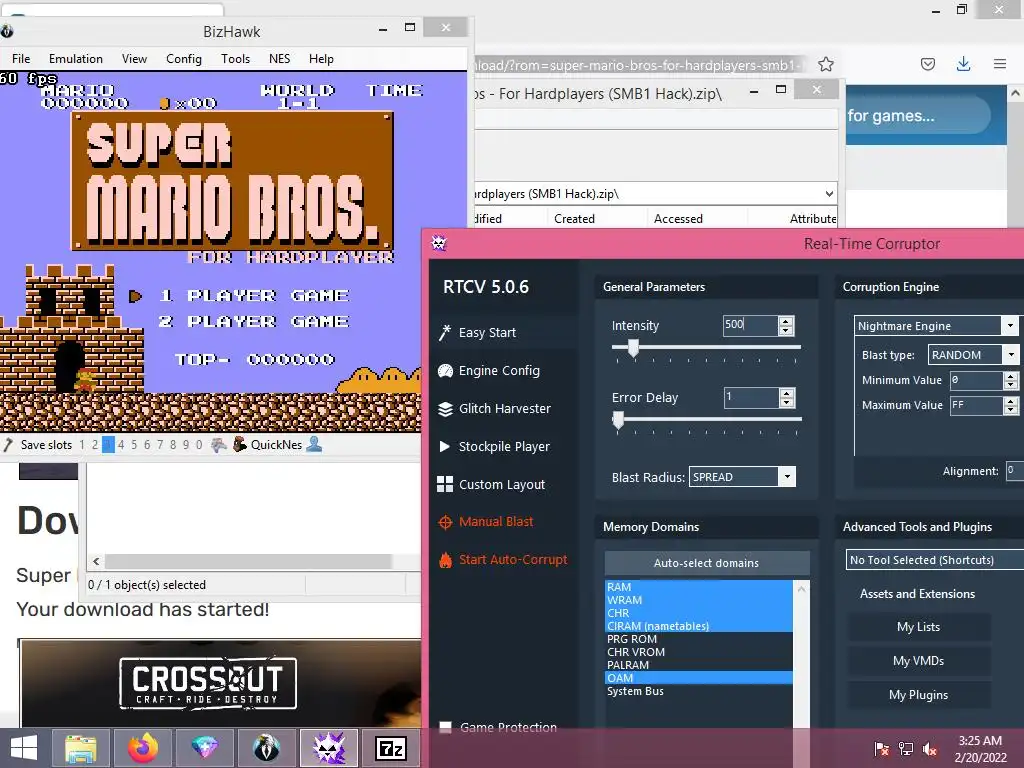Open BizHawk File menu
The height and width of the screenshot is (768, 1024).
click(21, 59)
